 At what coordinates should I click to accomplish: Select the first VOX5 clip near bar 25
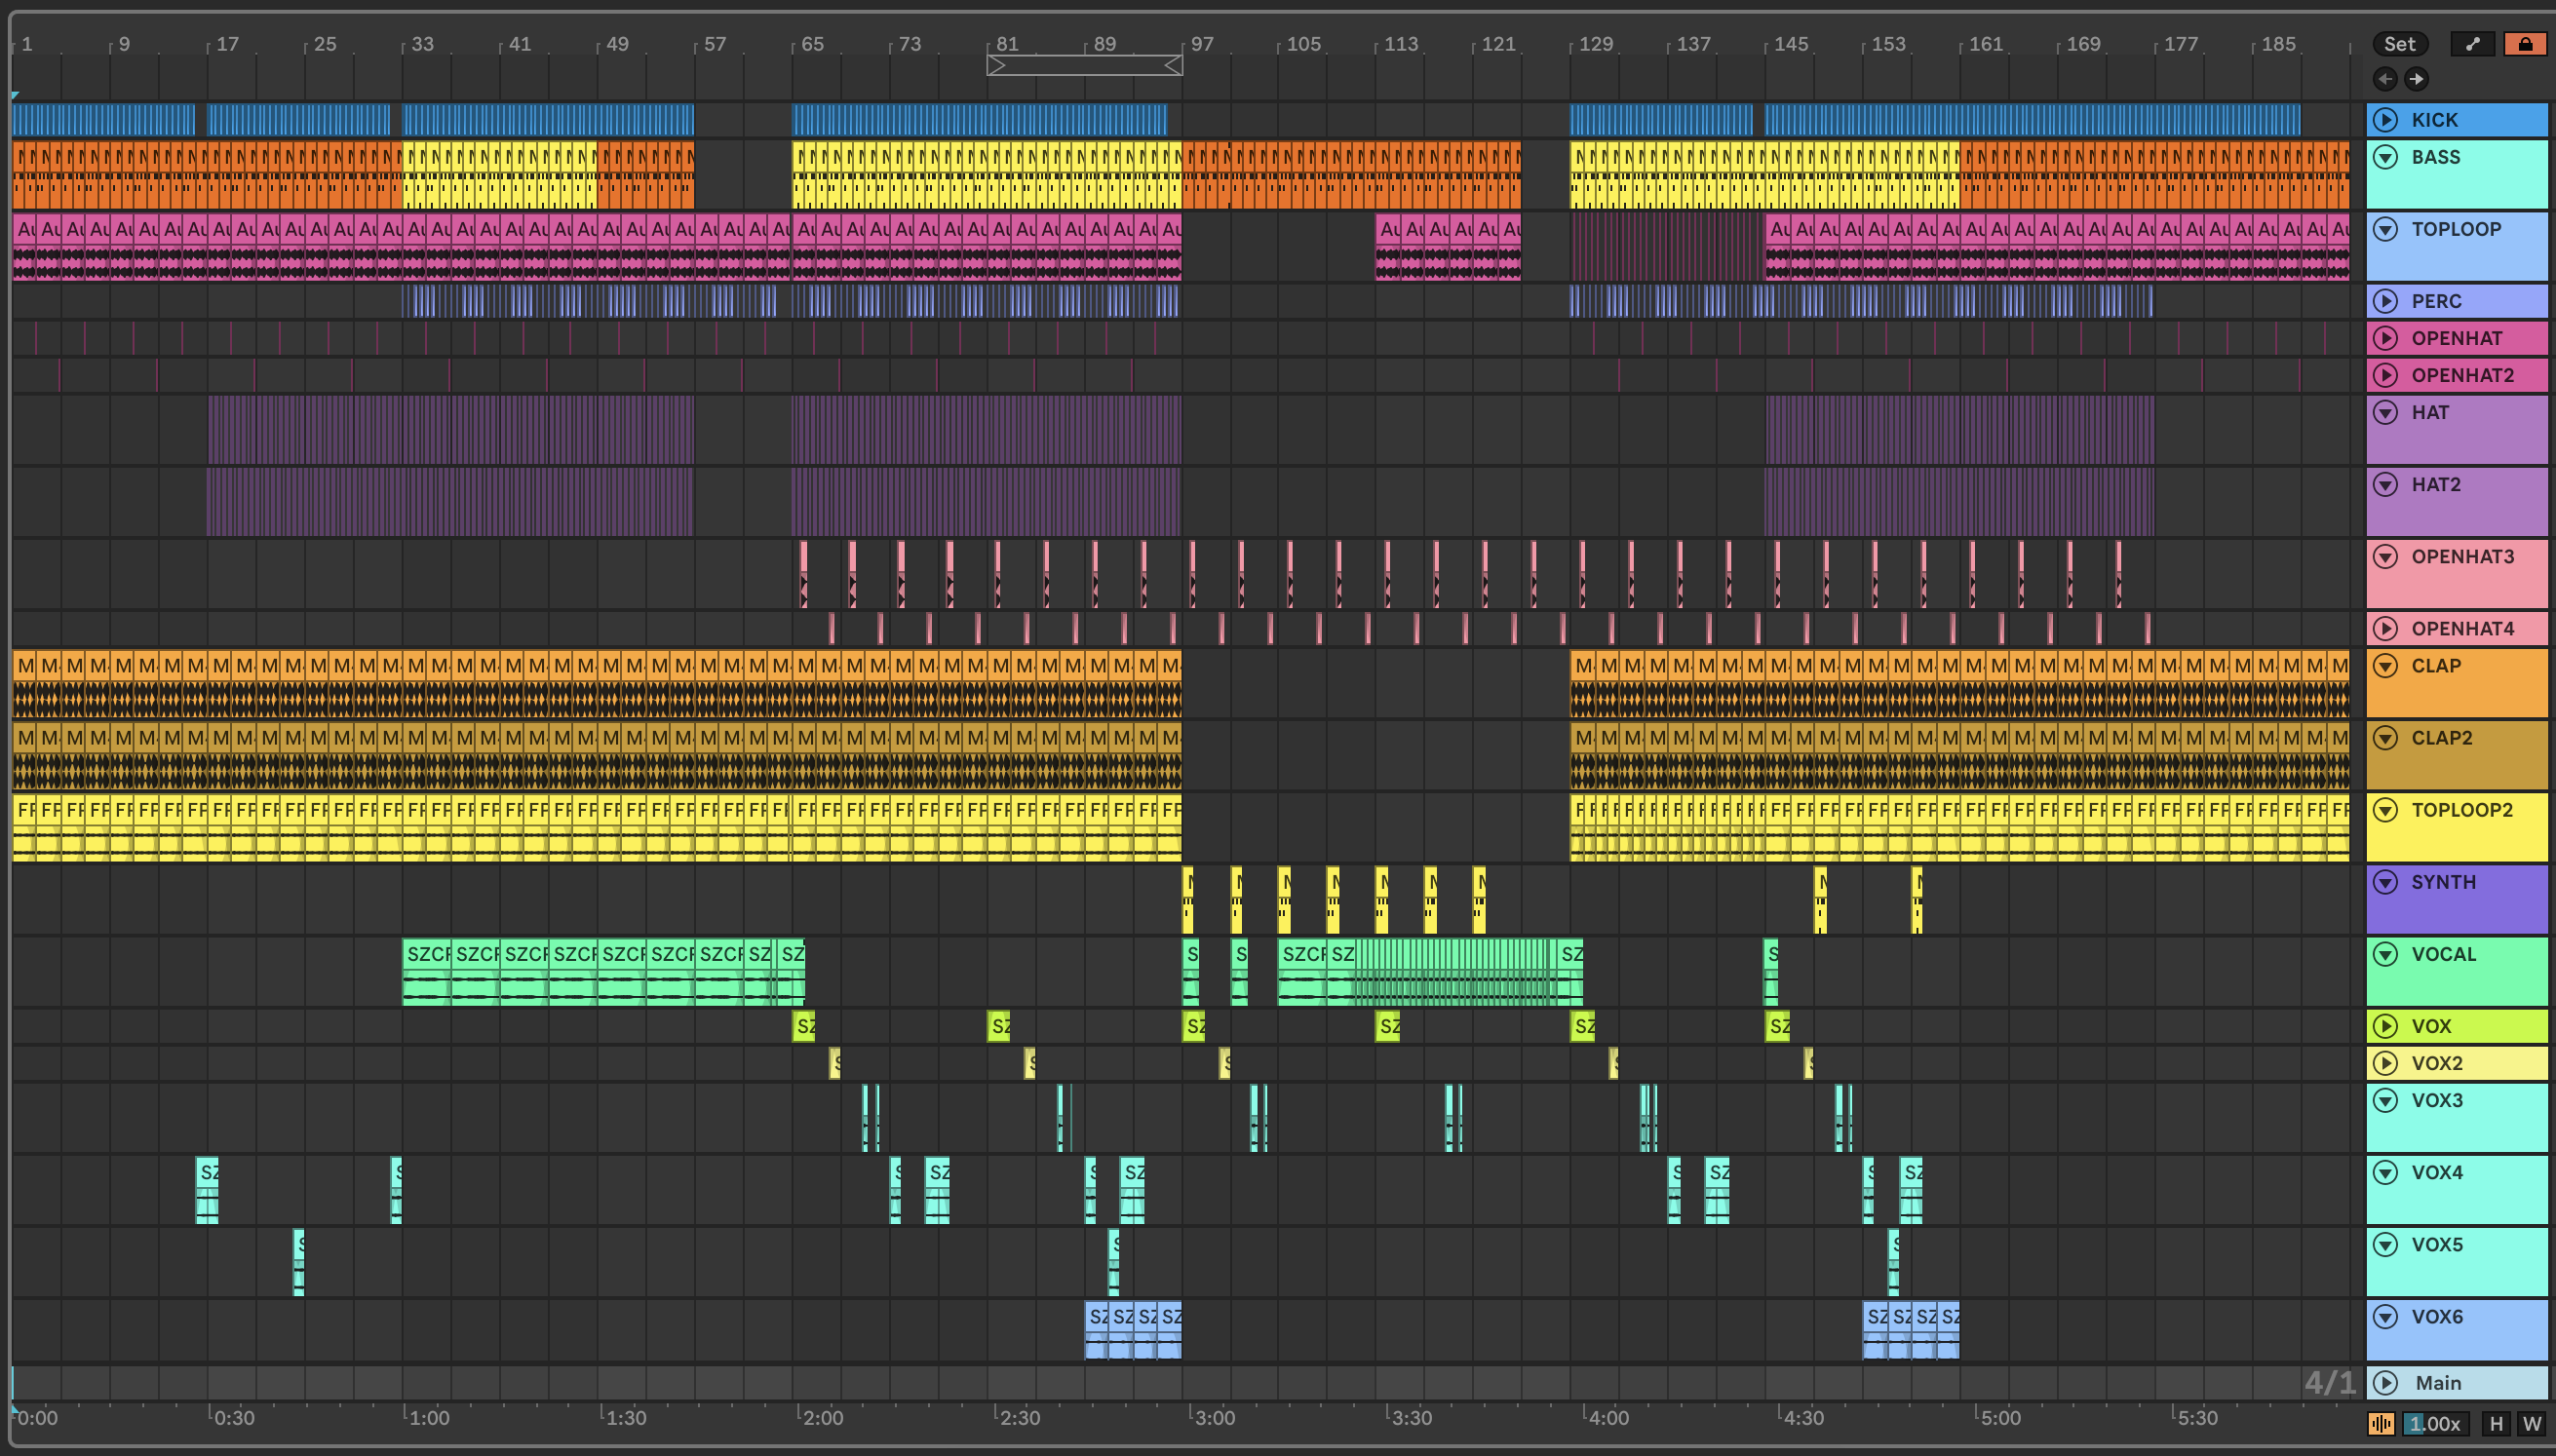pyautogui.click(x=298, y=1262)
